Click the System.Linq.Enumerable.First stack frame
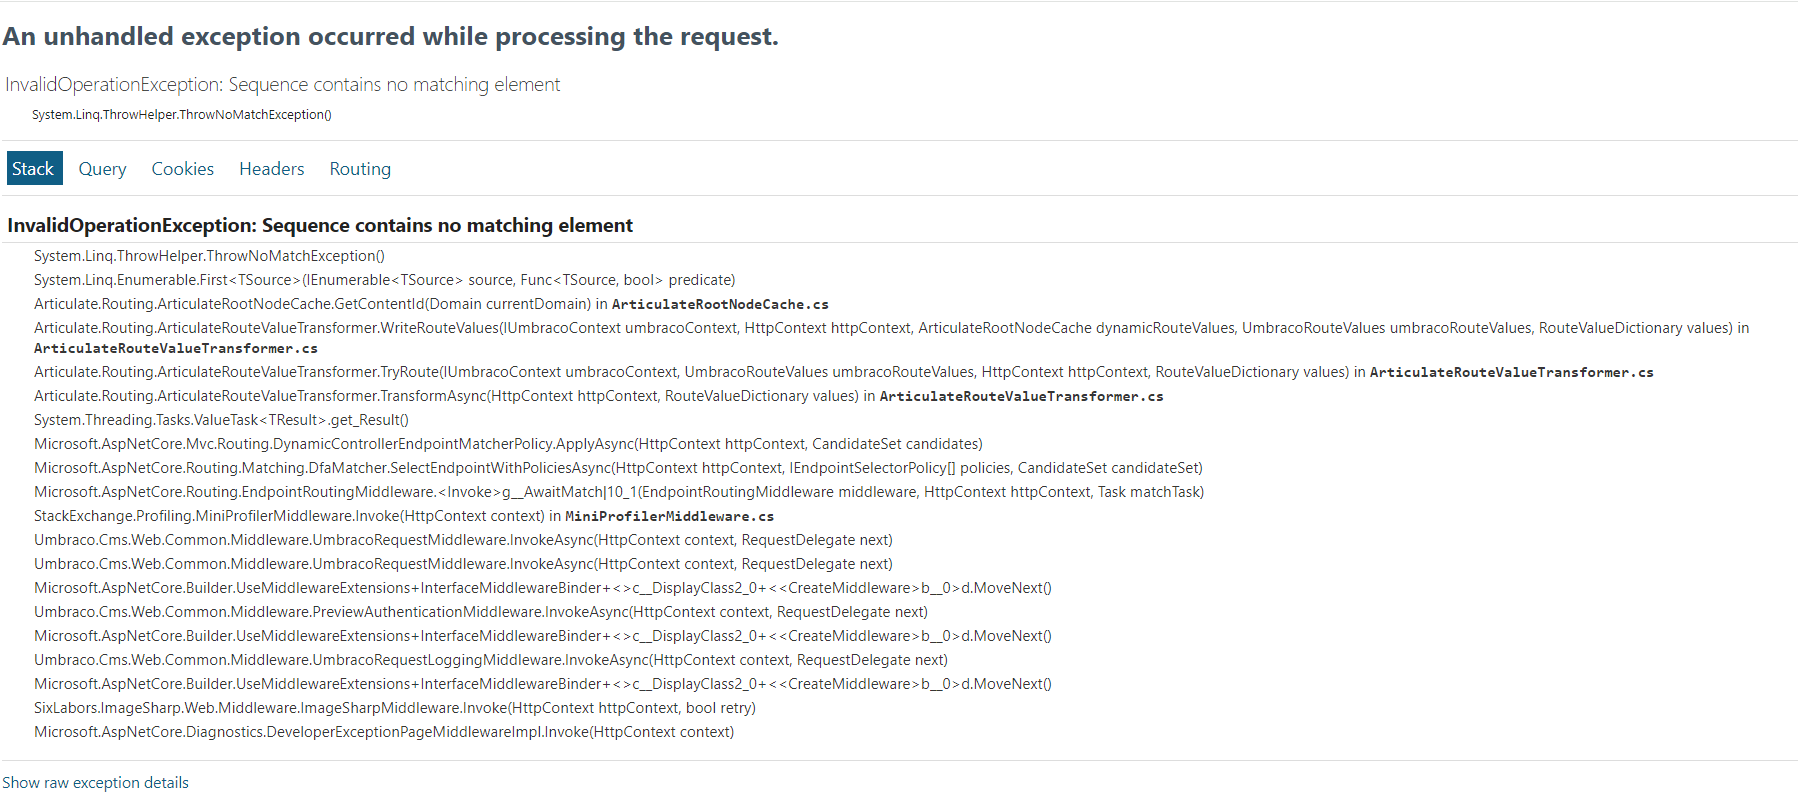Viewport: 1798px width, 802px height. (384, 280)
